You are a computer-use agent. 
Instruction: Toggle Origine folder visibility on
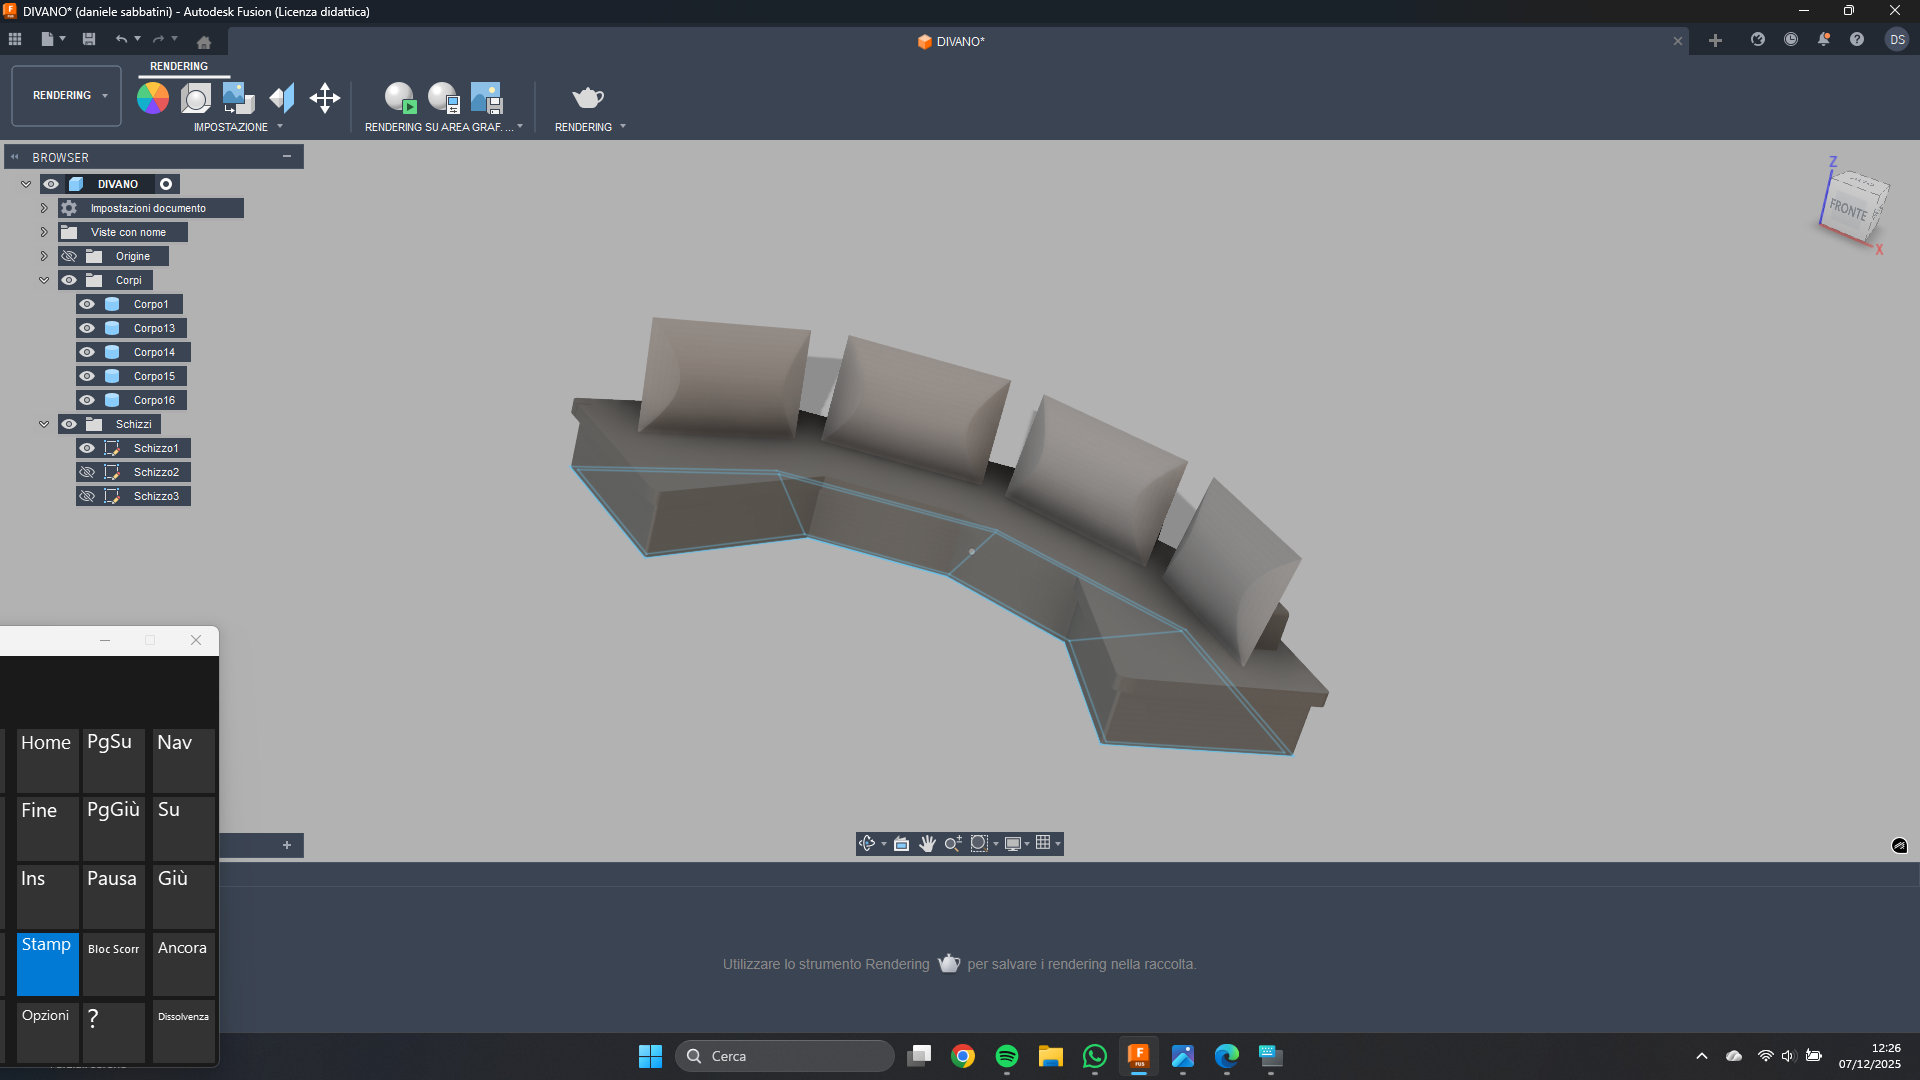point(69,256)
